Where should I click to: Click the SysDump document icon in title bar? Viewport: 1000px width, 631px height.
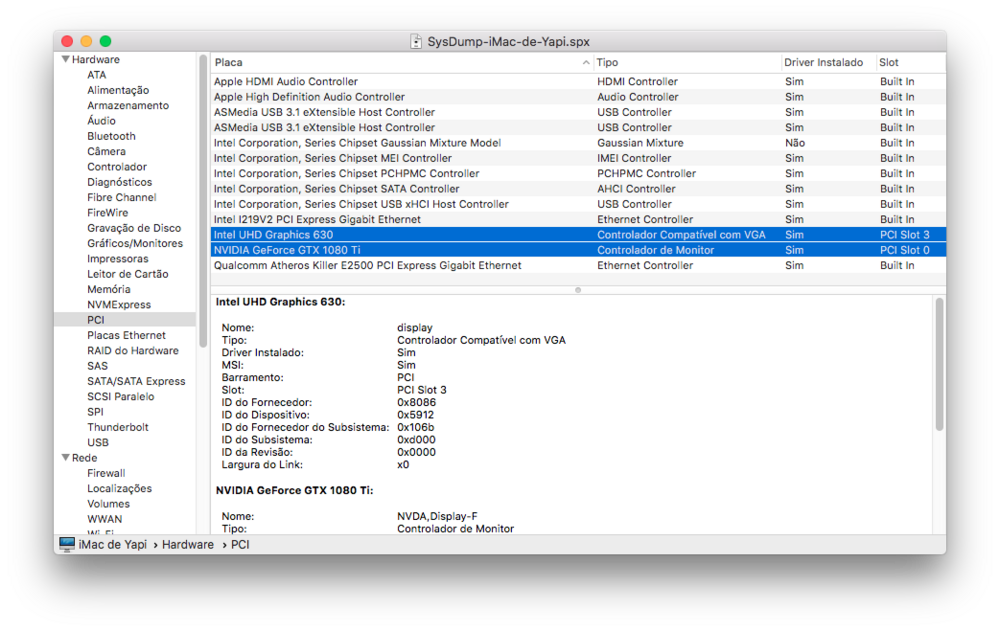point(417,42)
